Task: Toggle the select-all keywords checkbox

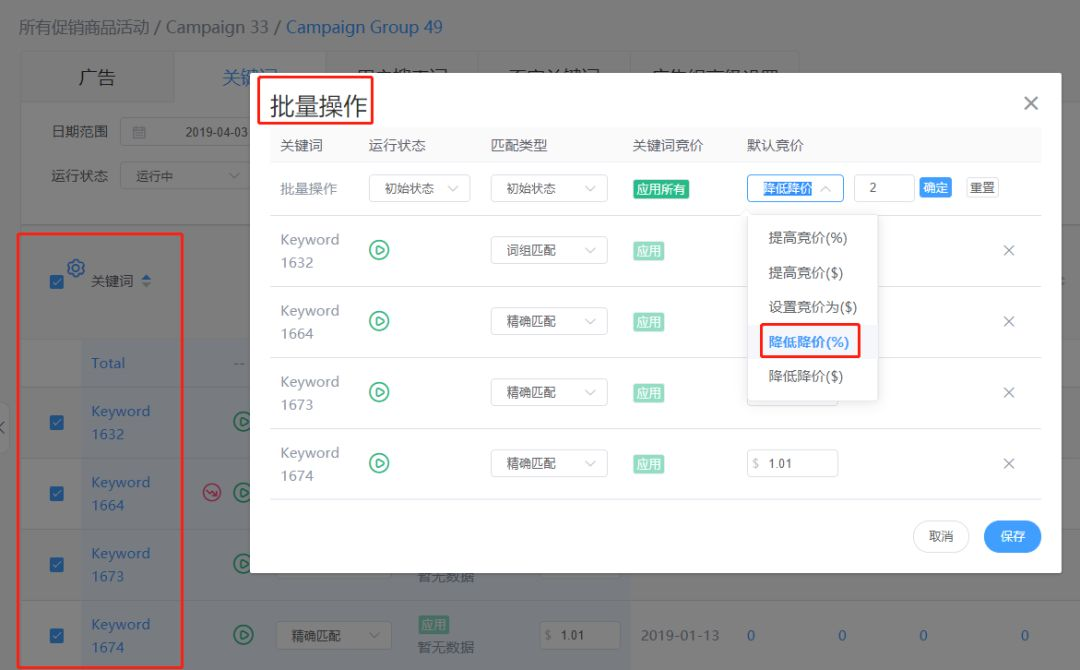Action: tap(57, 282)
